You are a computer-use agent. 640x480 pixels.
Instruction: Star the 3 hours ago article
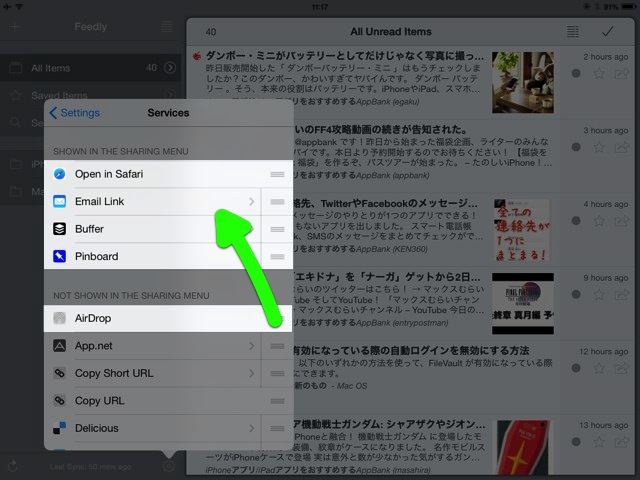[599, 147]
